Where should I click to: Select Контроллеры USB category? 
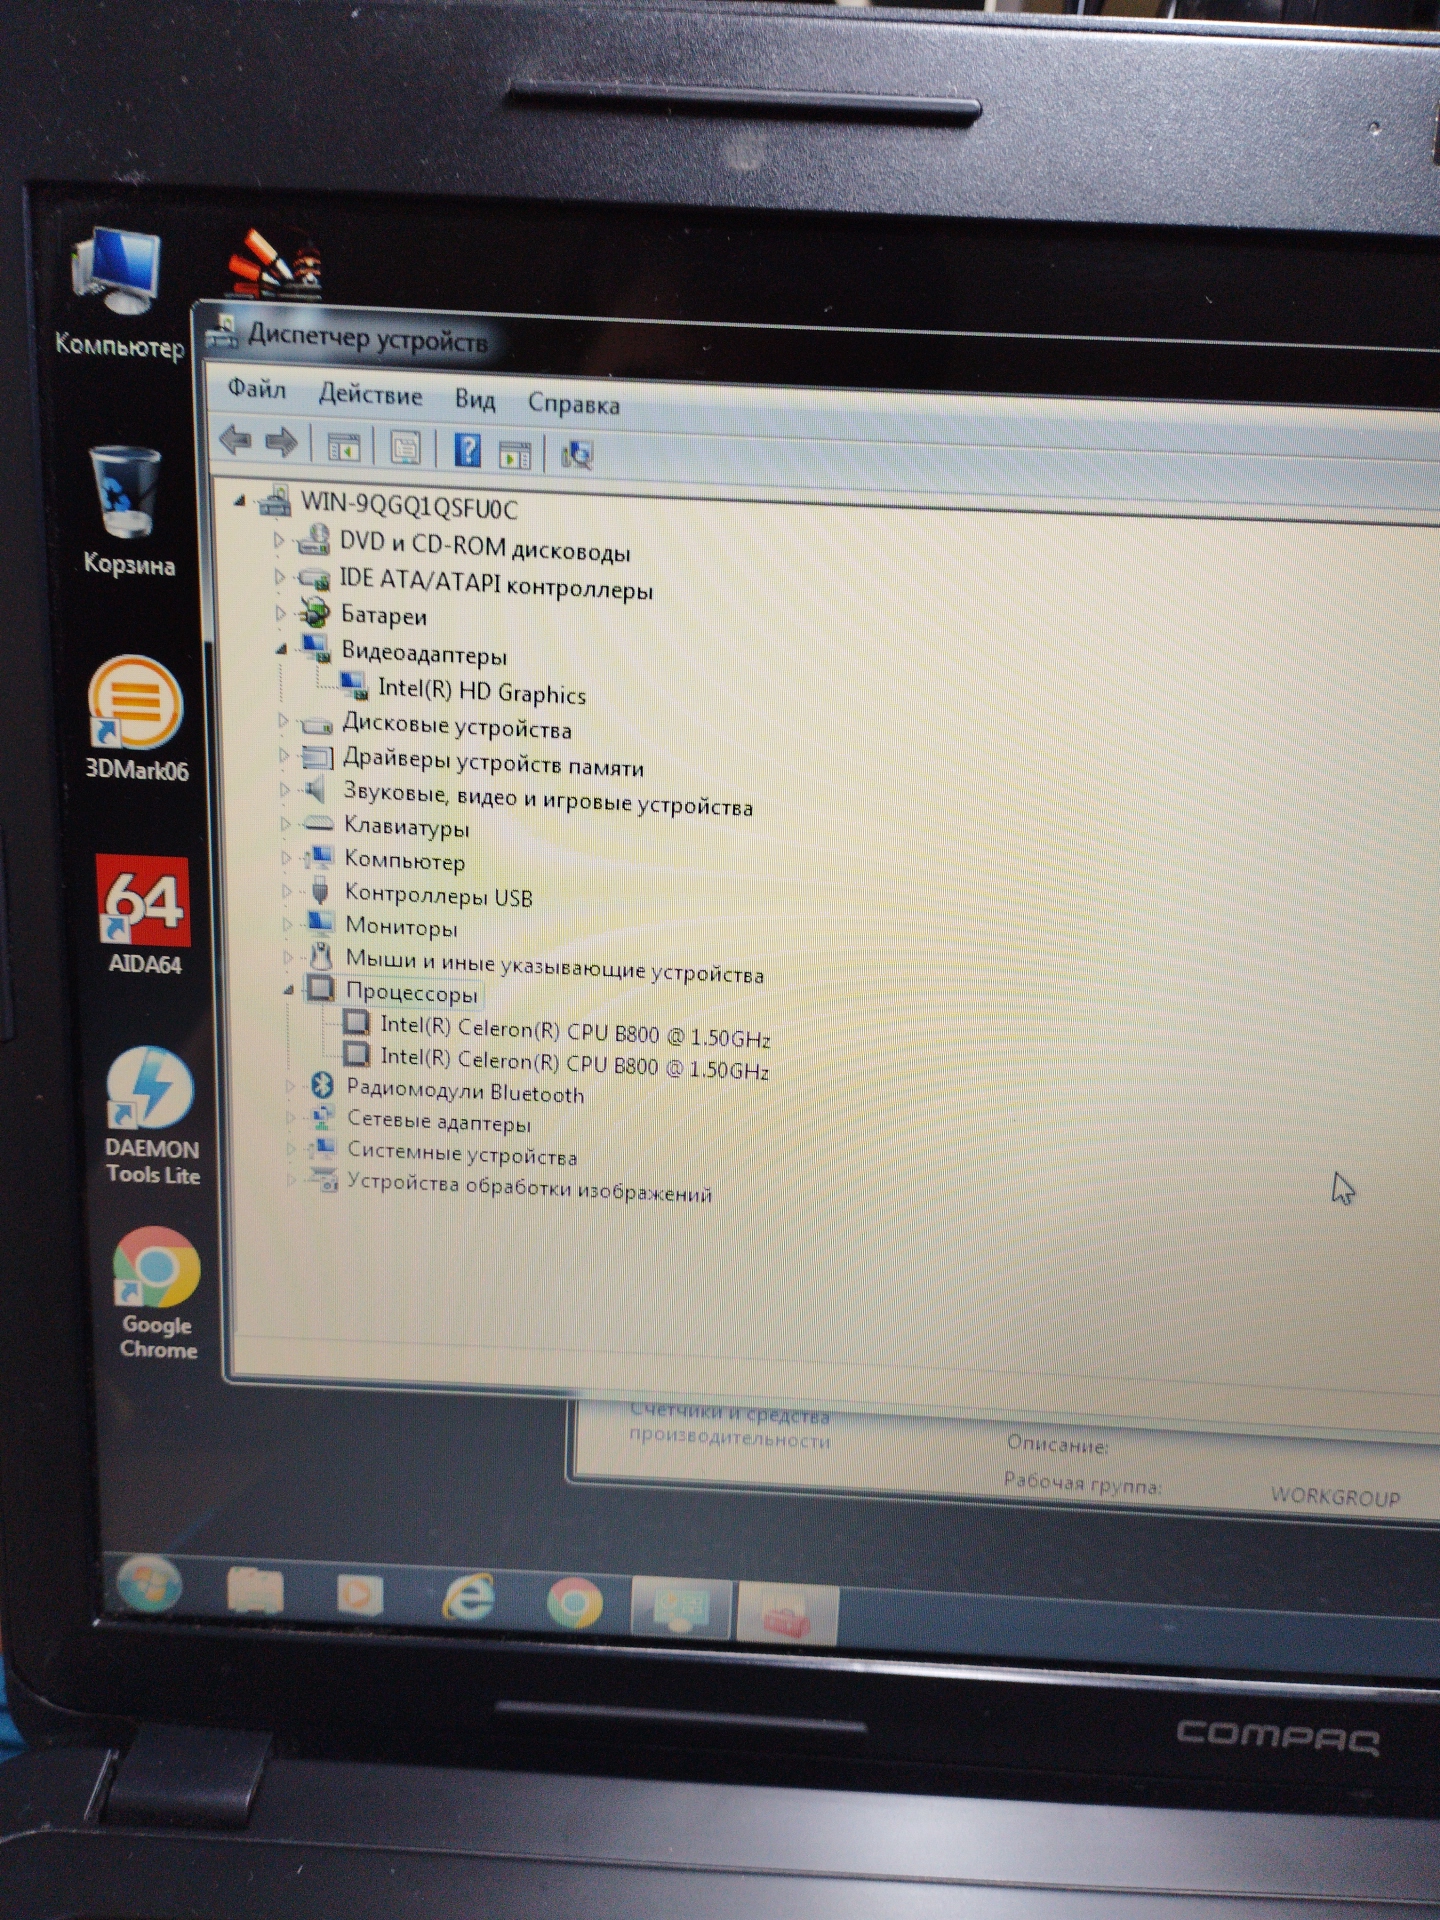tap(438, 895)
